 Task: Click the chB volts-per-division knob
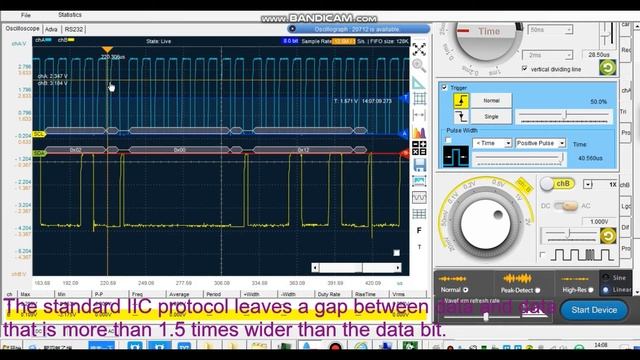coord(486,224)
